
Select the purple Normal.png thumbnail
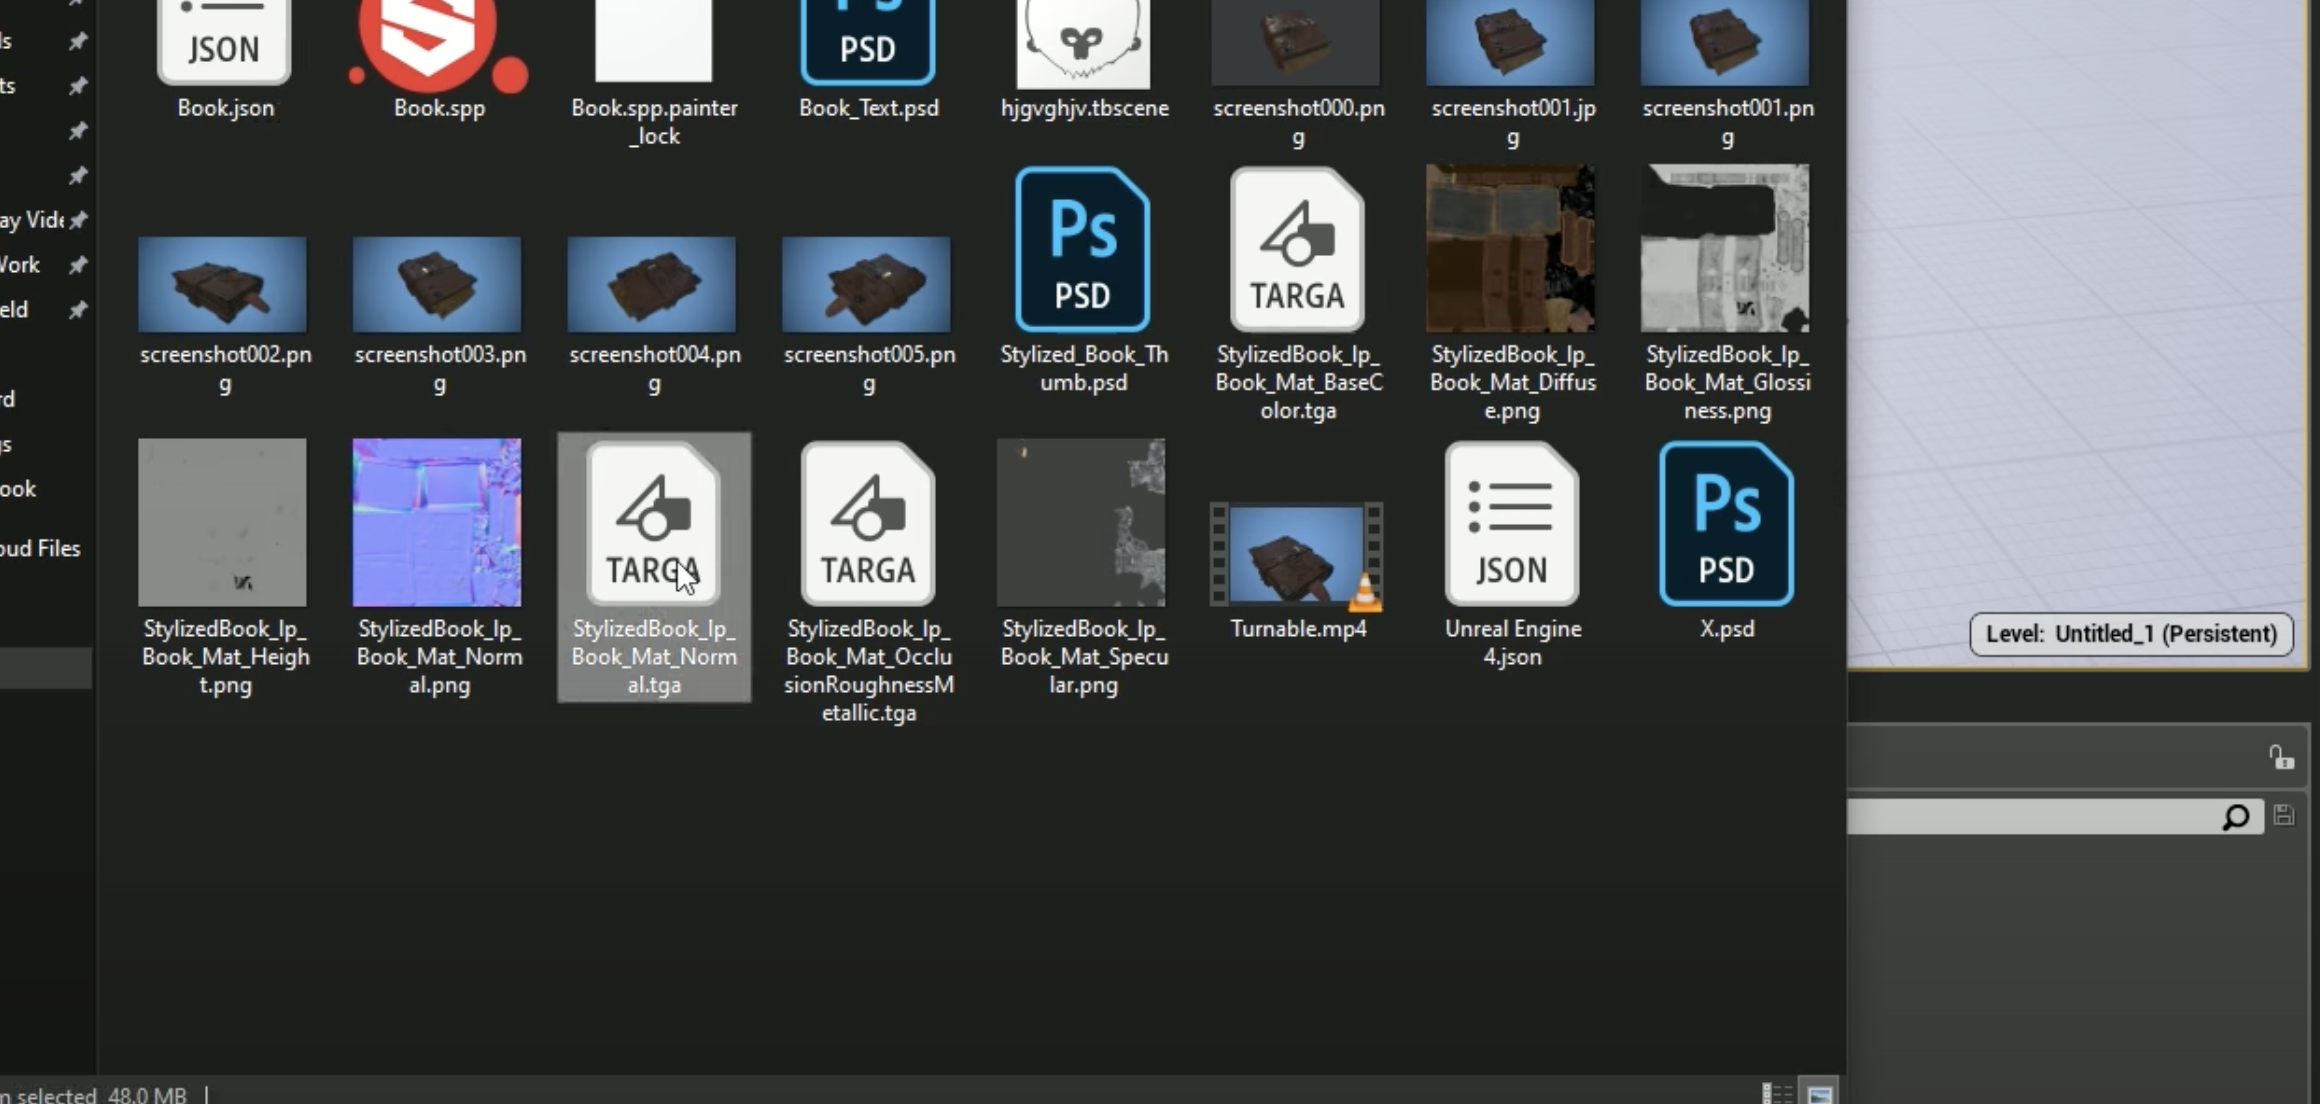pos(437,522)
